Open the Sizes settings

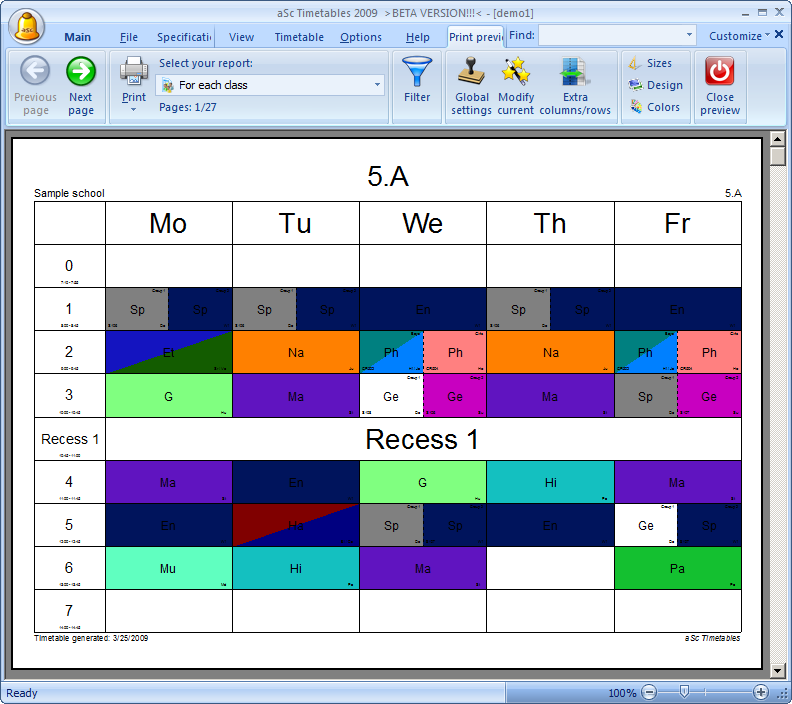click(x=650, y=63)
